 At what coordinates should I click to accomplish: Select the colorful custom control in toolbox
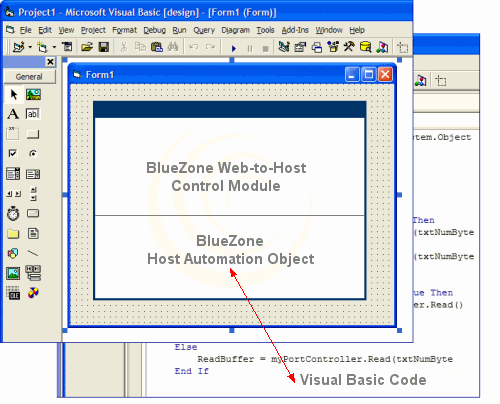33,293
